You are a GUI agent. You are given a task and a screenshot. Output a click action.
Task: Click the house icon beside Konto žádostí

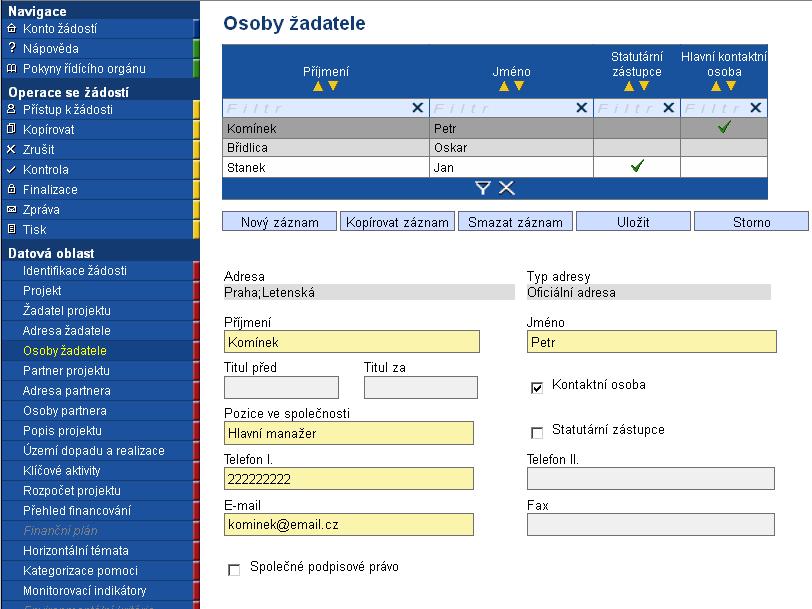[x=11, y=28]
